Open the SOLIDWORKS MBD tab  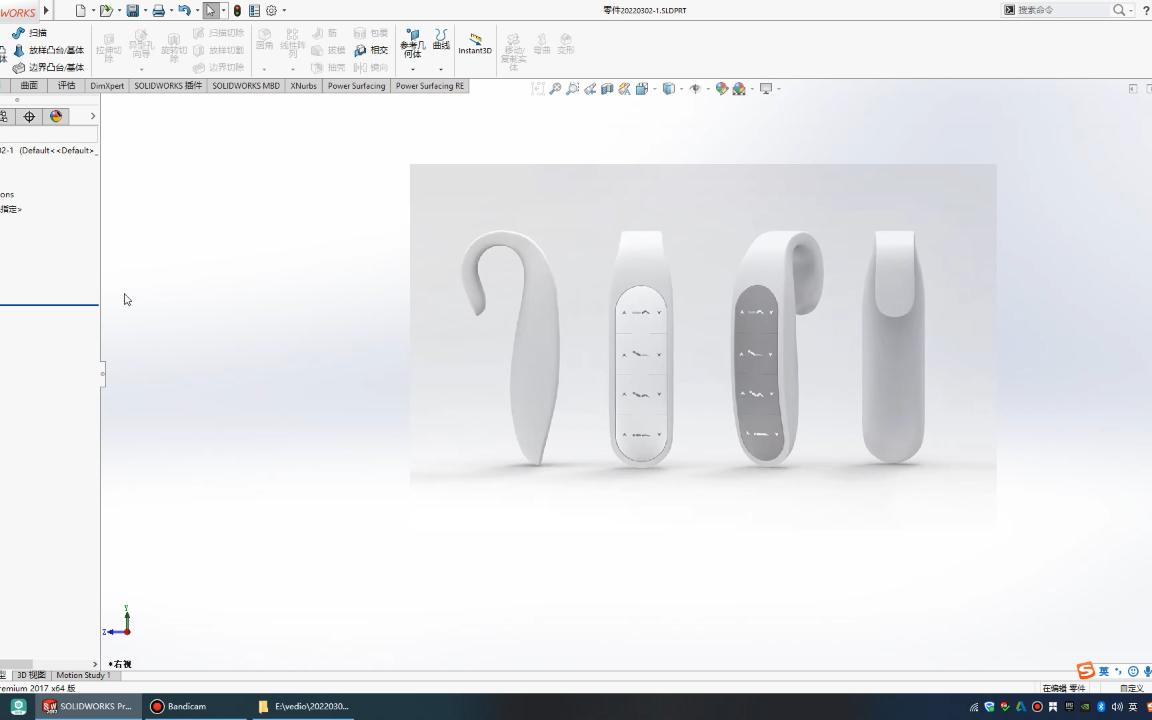246,86
